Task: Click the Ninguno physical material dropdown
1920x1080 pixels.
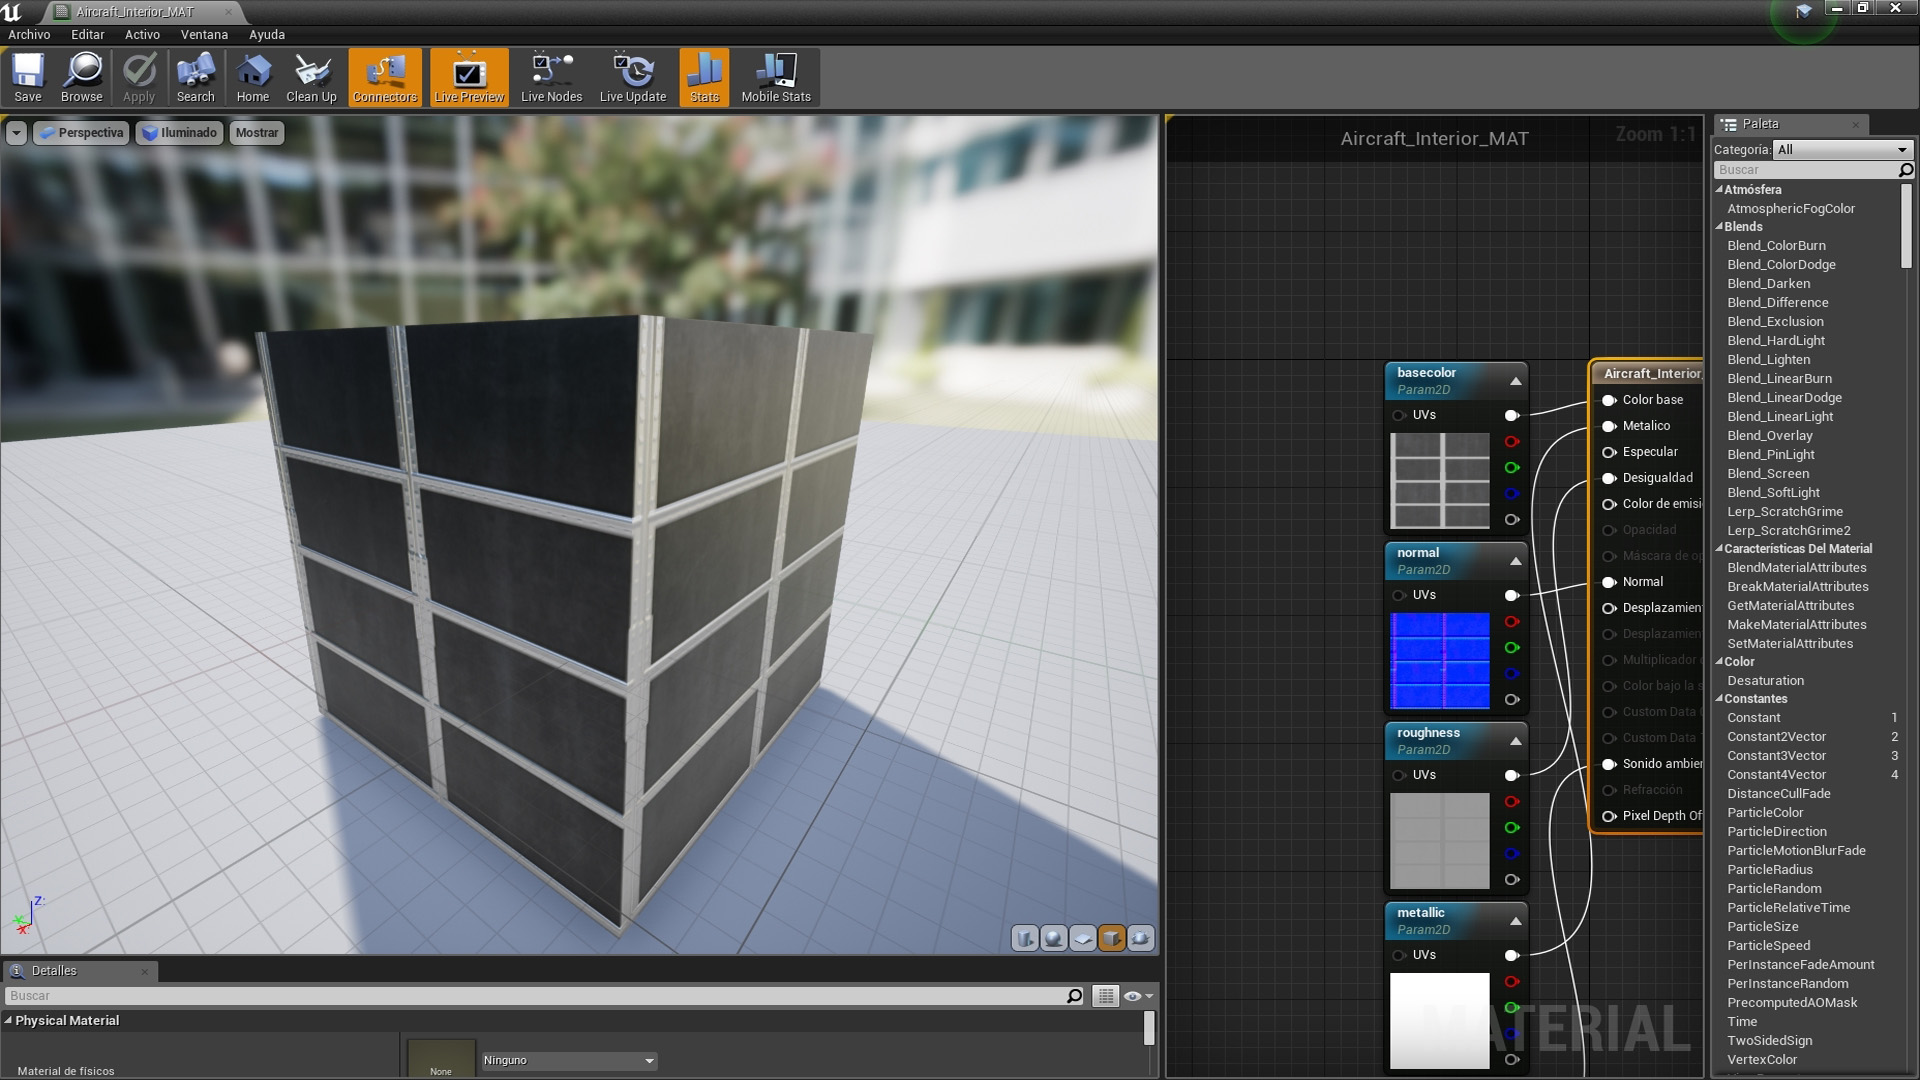Action: click(568, 1060)
